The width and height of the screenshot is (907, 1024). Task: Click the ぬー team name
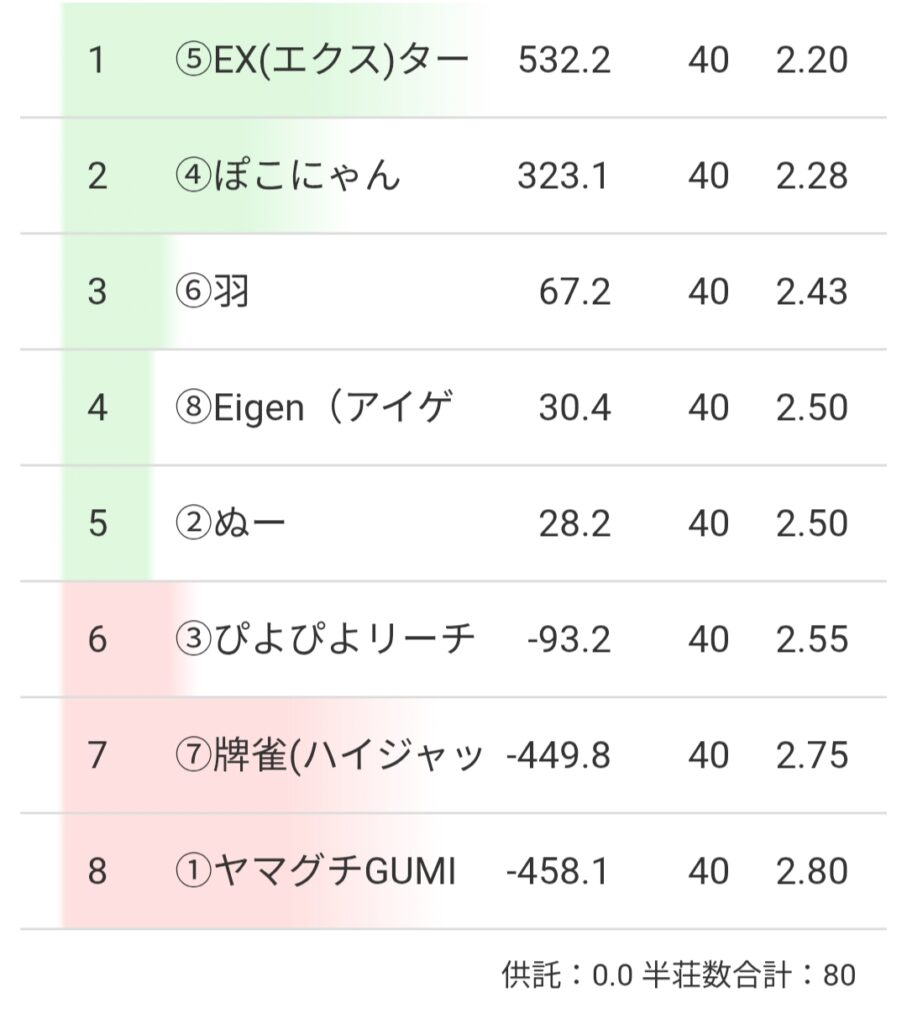point(230,524)
